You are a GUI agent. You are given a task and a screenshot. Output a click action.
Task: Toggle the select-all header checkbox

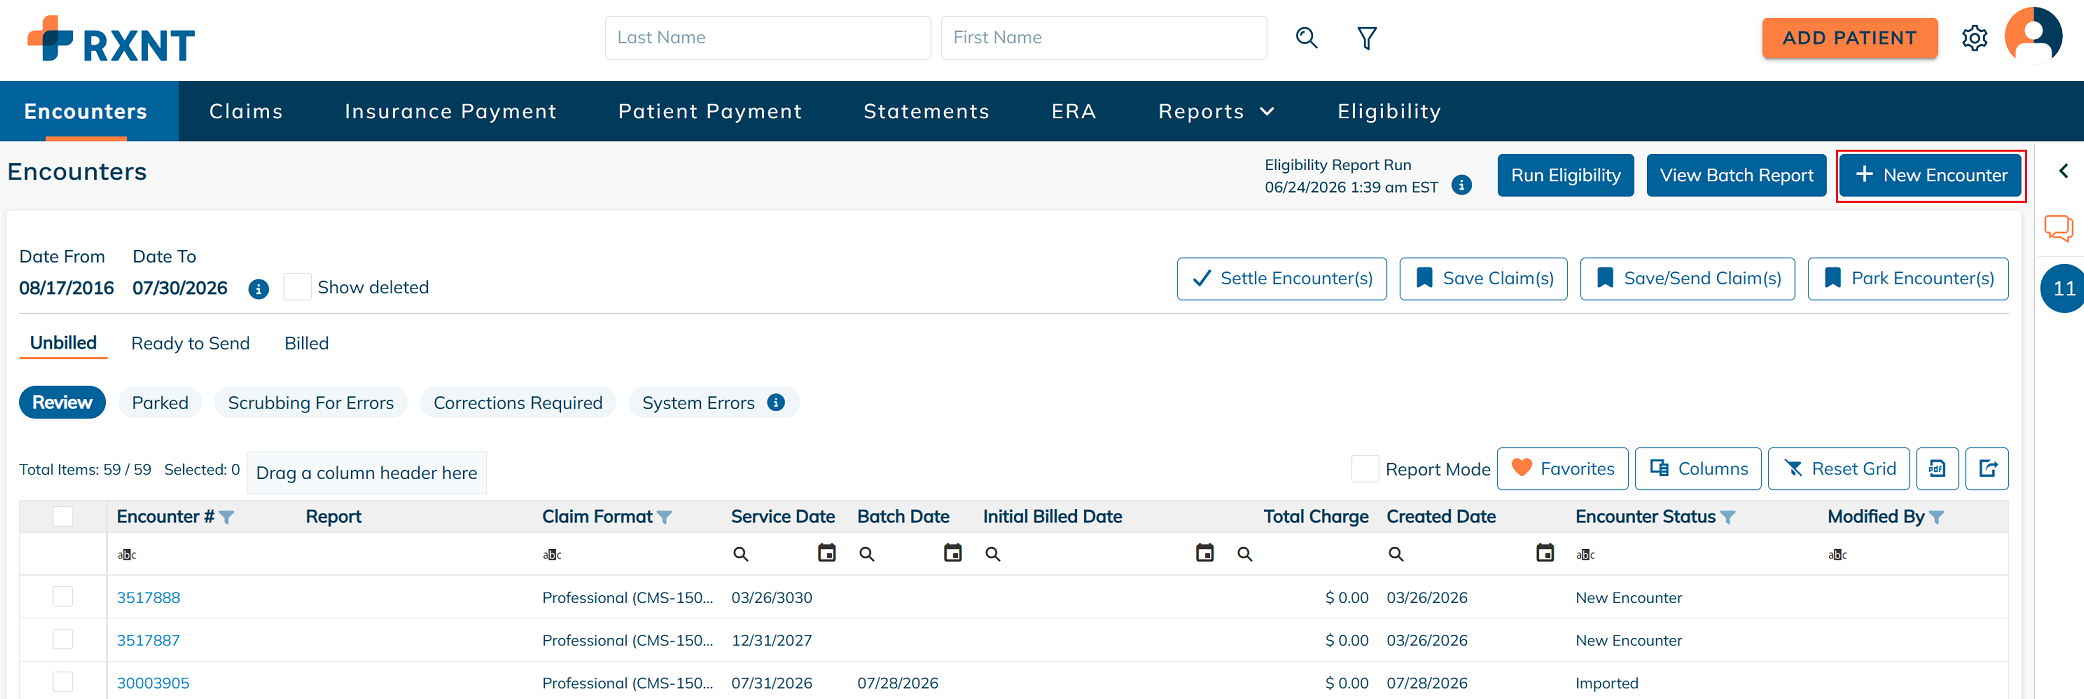[63, 516]
